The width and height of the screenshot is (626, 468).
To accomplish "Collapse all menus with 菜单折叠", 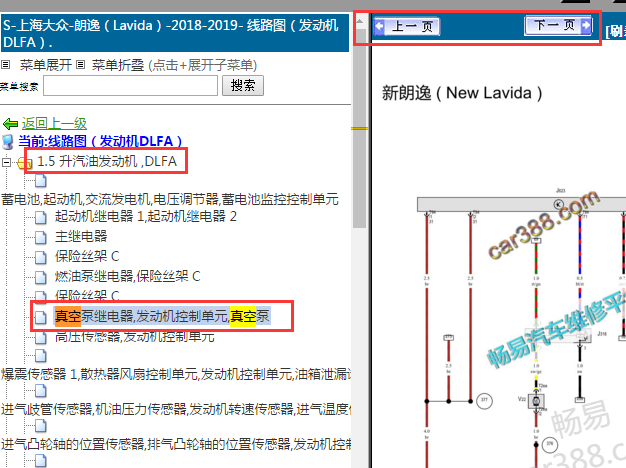I will point(118,65).
